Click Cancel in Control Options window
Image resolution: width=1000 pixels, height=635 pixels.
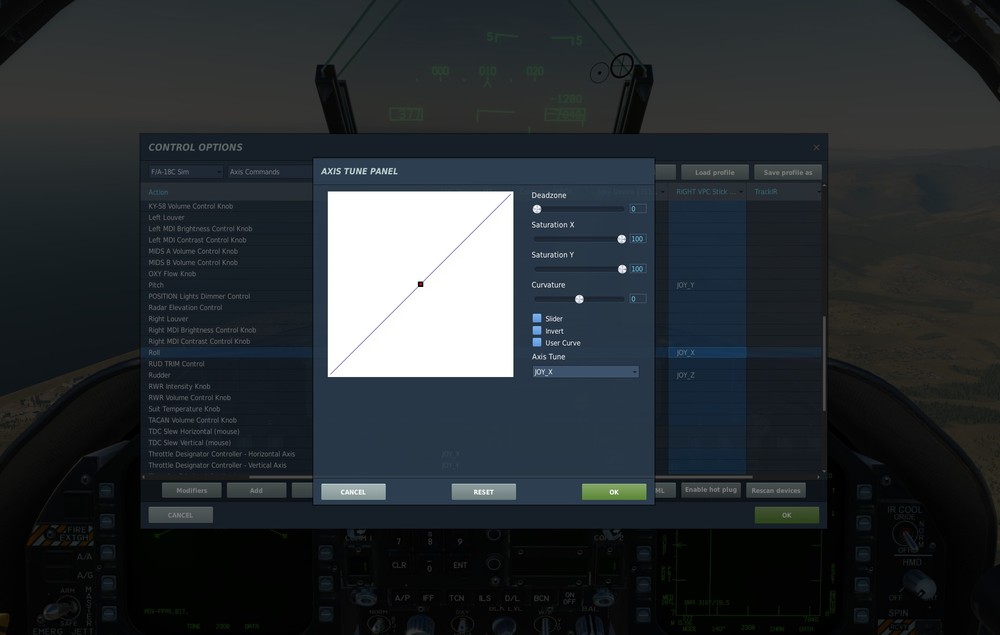(180, 515)
